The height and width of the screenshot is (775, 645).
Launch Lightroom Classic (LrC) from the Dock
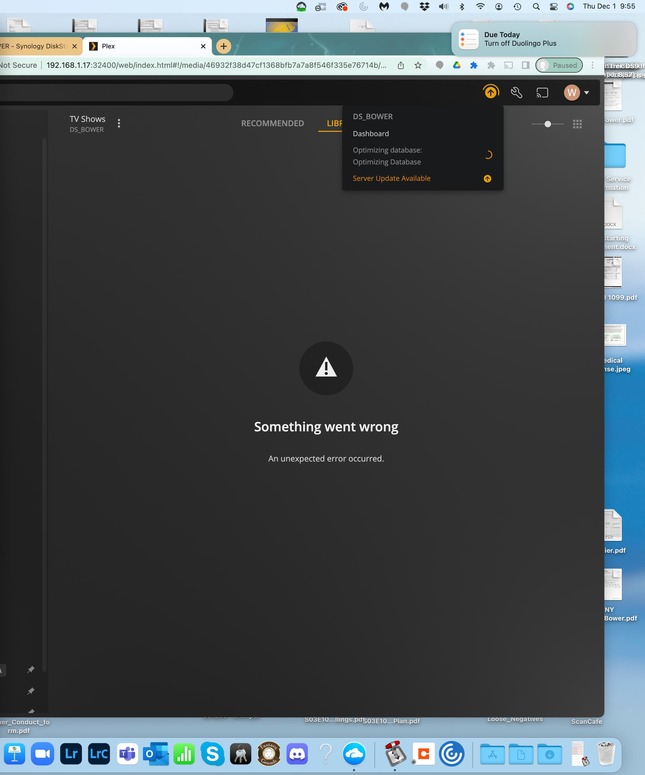click(x=99, y=754)
